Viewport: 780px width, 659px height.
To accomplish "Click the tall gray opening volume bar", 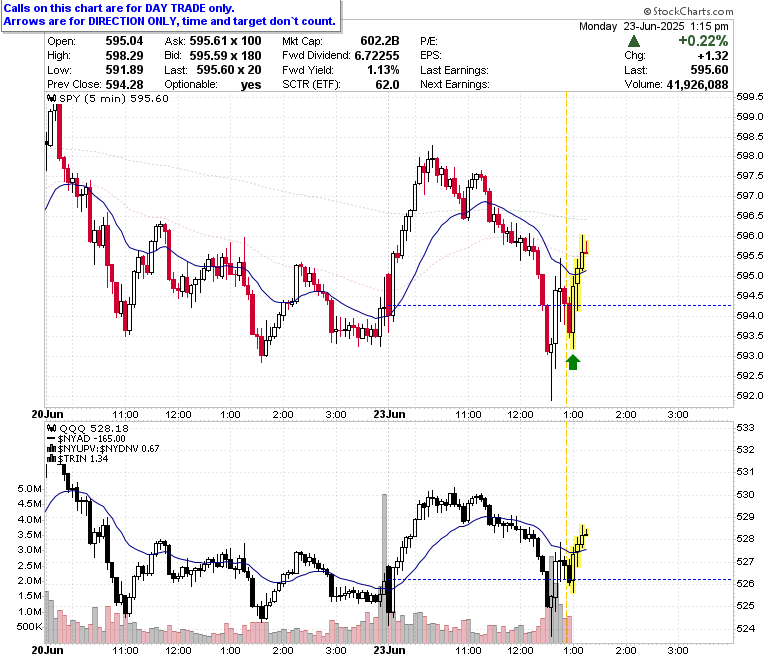I will [384, 568].
